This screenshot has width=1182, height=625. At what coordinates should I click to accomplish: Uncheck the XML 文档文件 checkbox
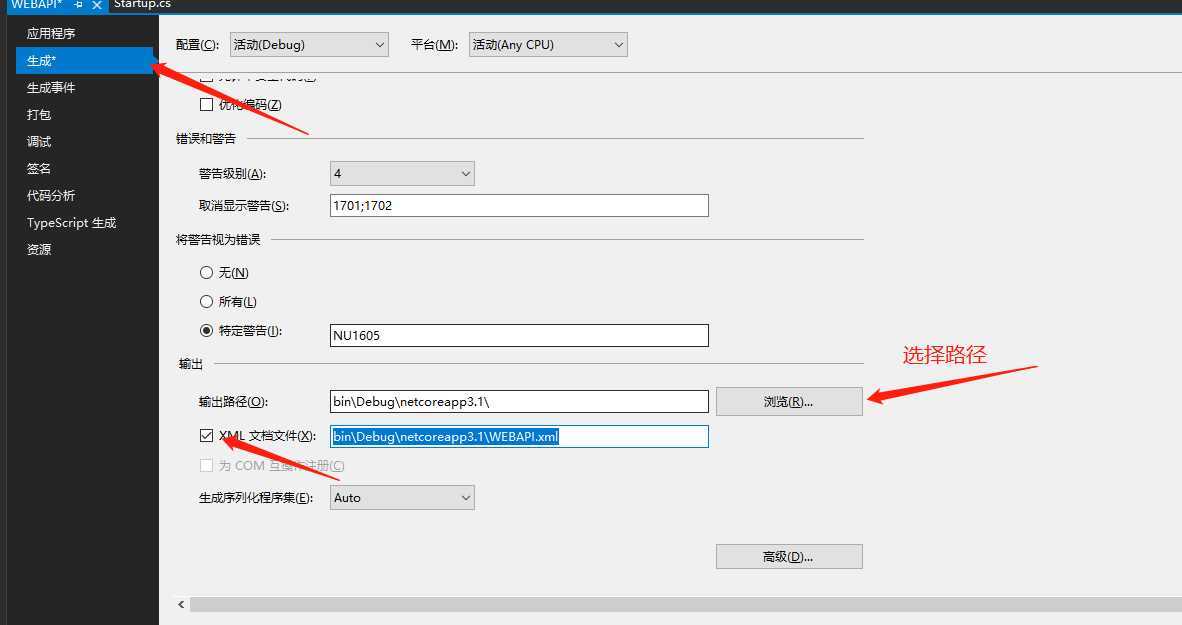tap(207, 435)
